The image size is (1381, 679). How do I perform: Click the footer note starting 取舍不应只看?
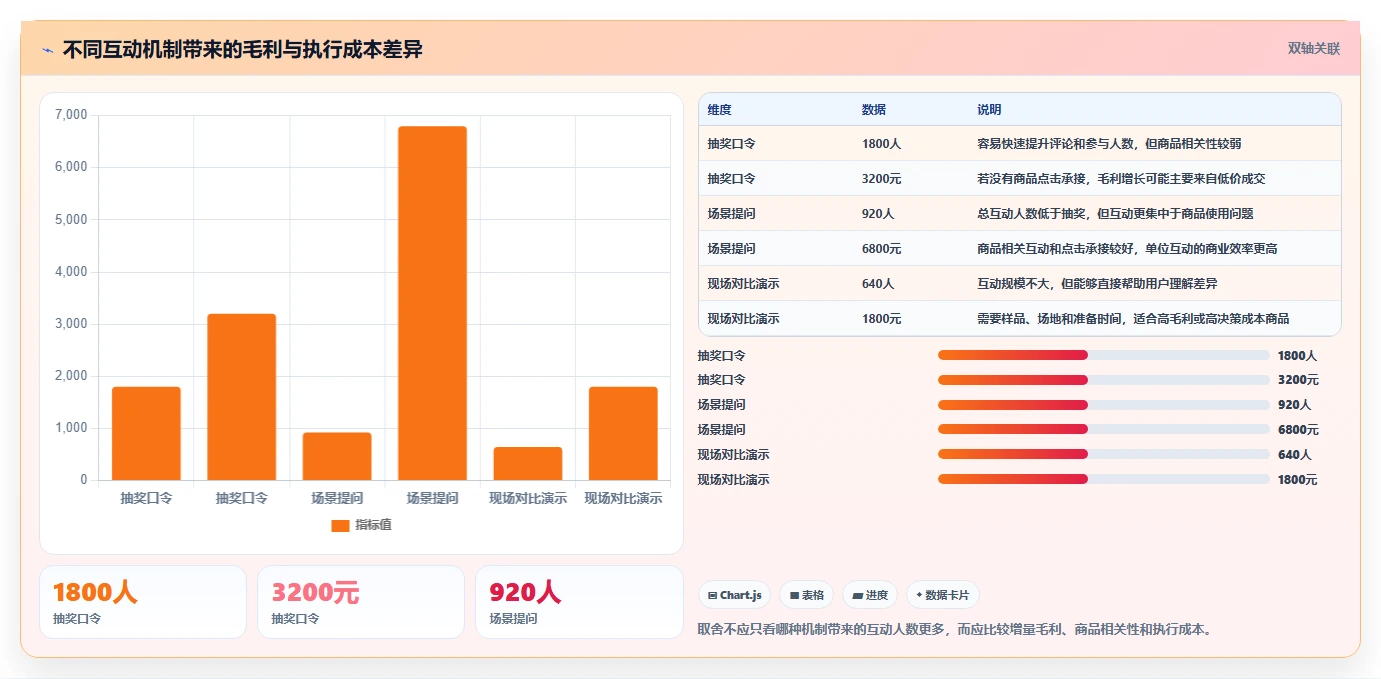[x=956, y=630]
